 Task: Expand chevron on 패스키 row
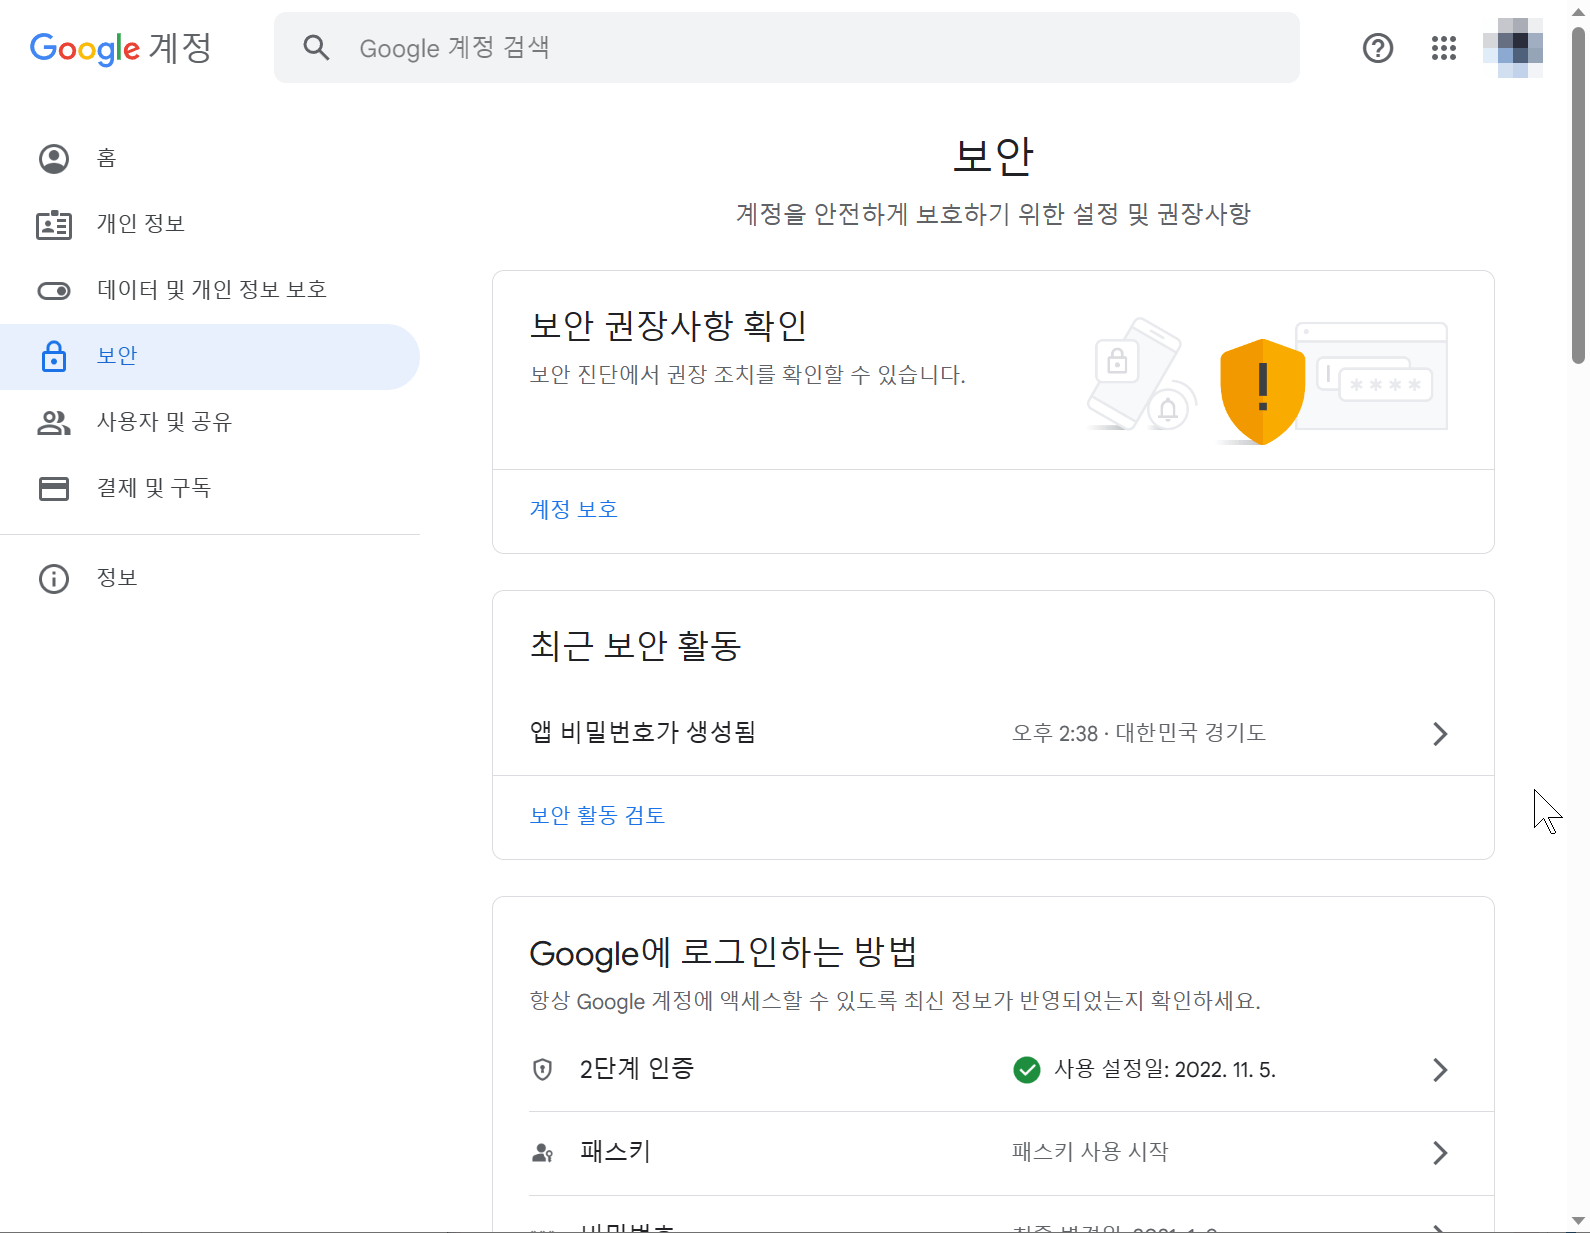point(1440,1153)
